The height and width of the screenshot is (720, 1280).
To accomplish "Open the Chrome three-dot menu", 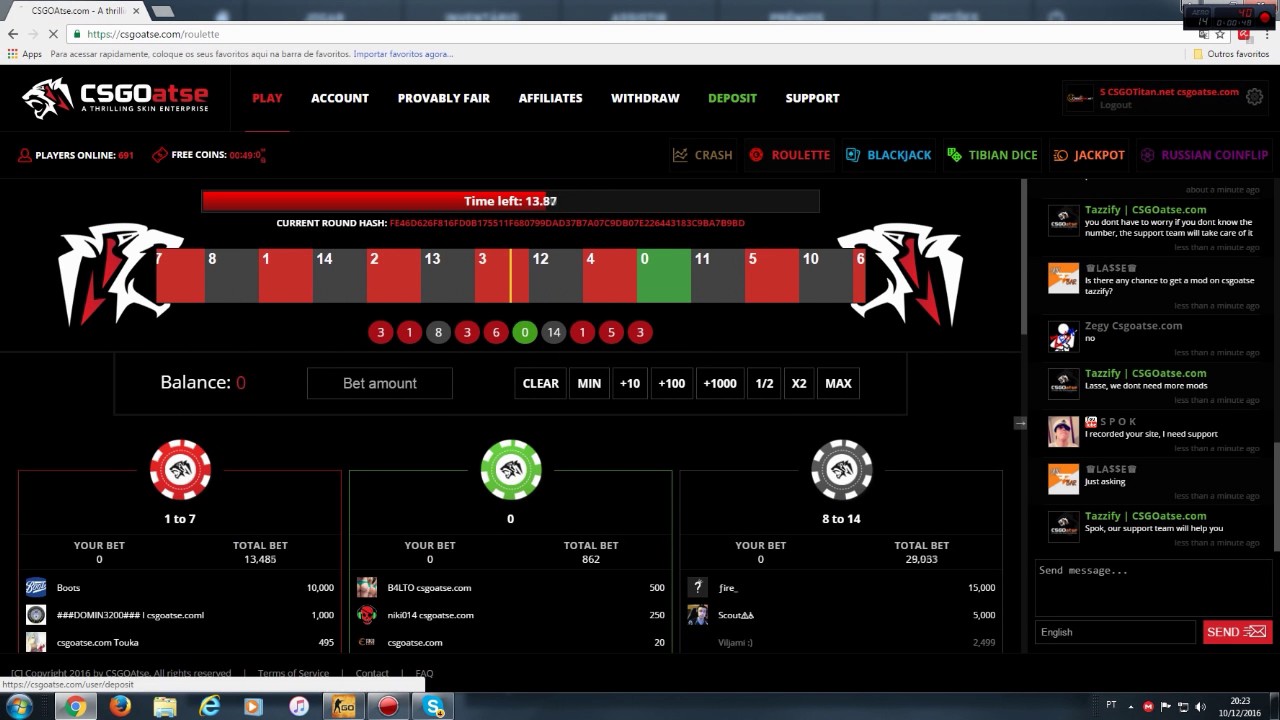I will pos(1266,34).
